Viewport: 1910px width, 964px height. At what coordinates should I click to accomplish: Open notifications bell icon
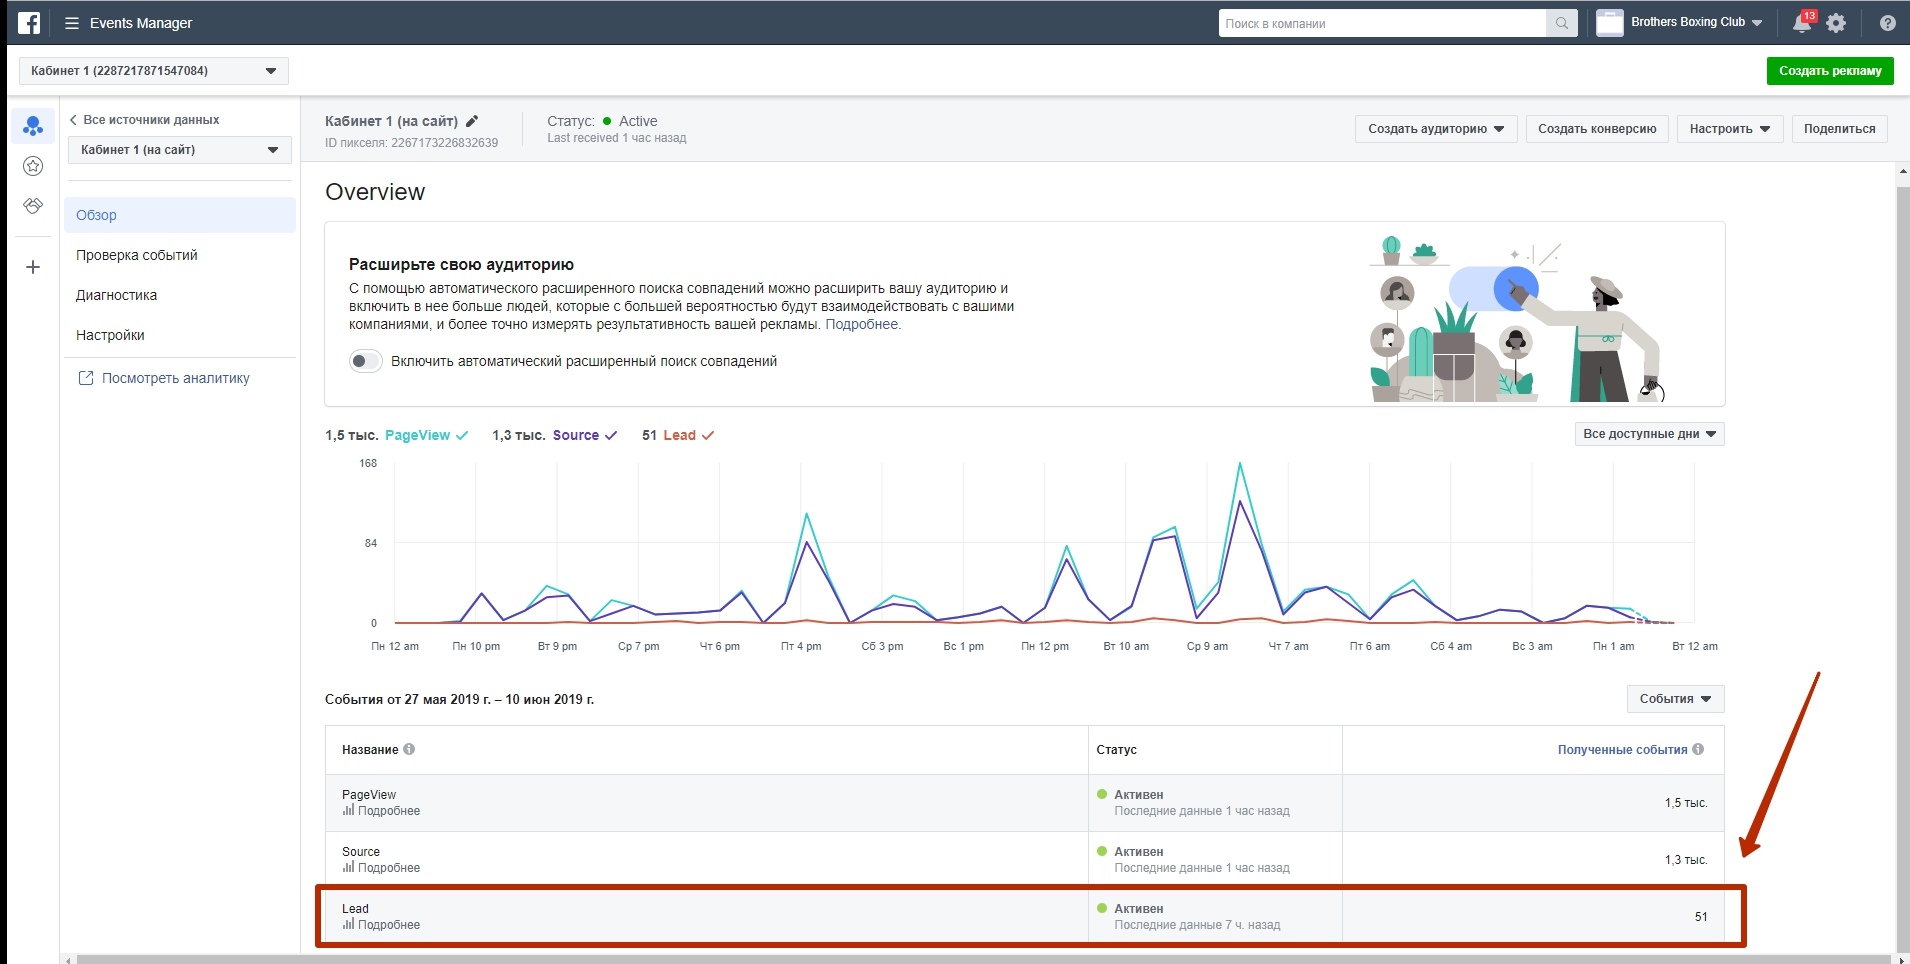coord(1802,22)
